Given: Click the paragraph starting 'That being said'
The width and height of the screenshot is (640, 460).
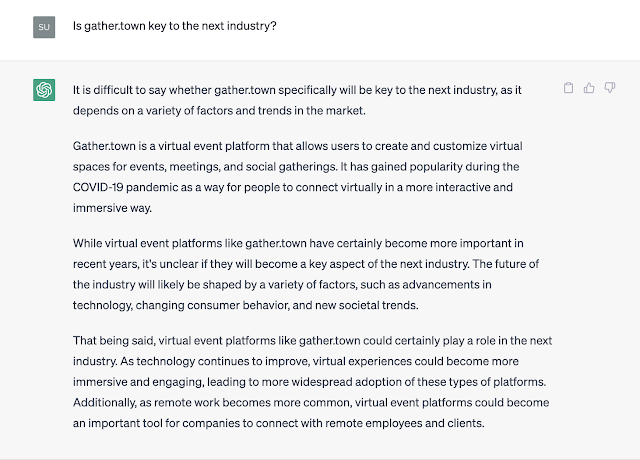Looking at the screenshot, I should pos(312,382).
